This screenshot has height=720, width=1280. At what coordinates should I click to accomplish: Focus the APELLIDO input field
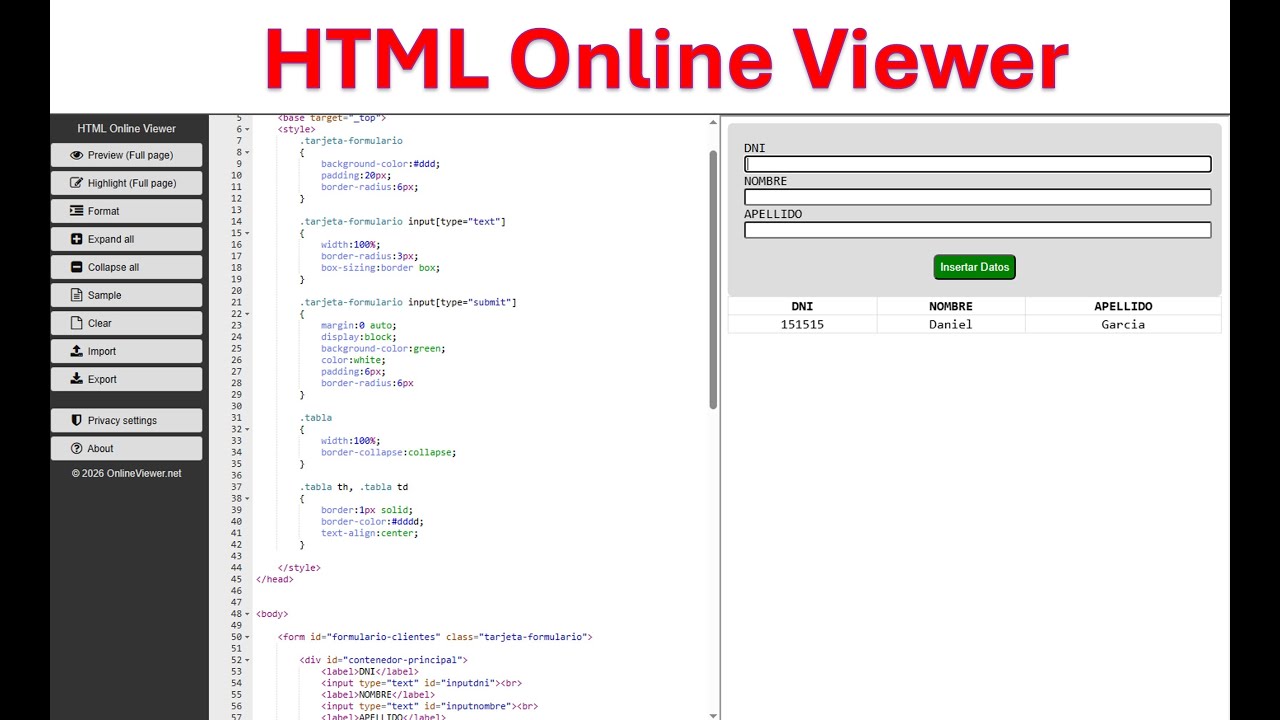click(977, 230)
